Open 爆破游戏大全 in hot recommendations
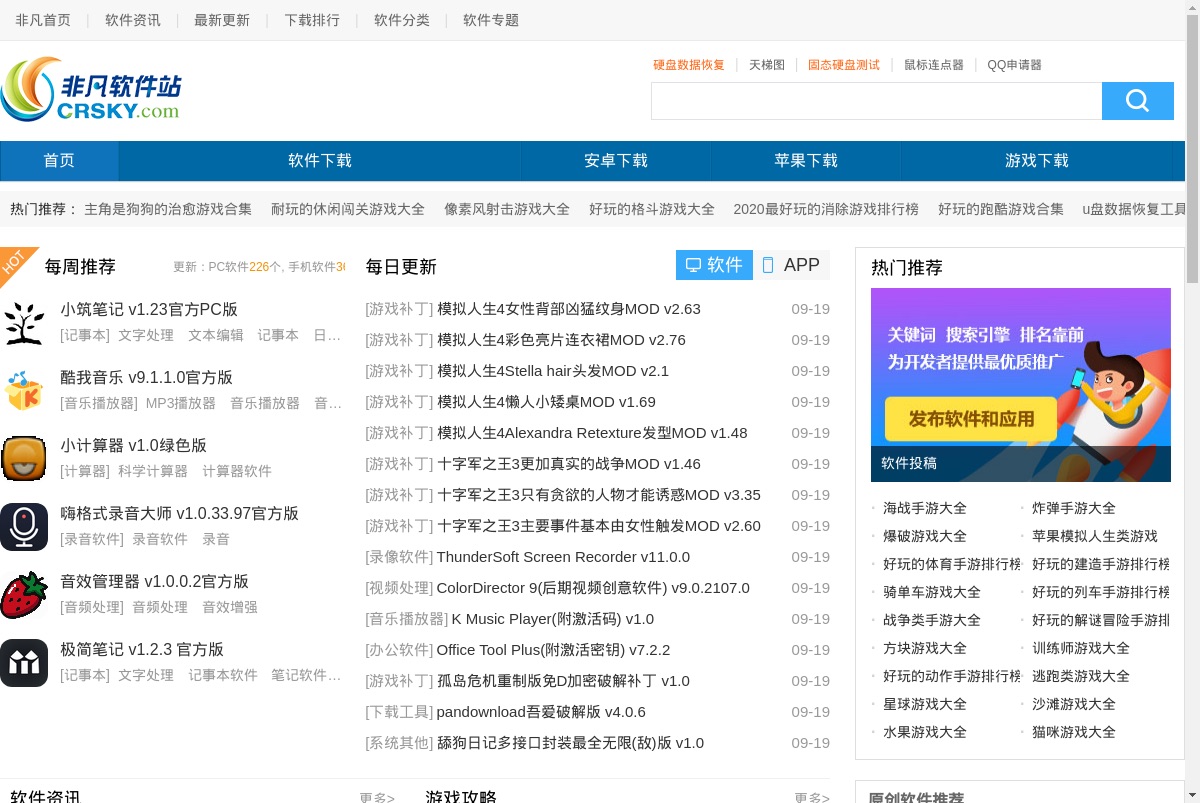Screen dimensions: 1200x803 click(925, 536)
